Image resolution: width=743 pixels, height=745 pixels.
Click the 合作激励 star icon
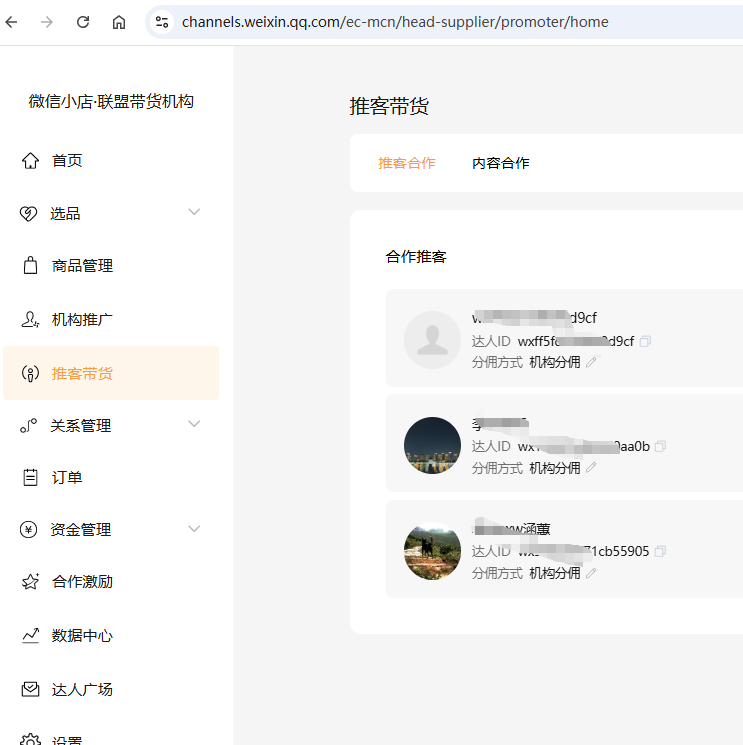(30, 582)
